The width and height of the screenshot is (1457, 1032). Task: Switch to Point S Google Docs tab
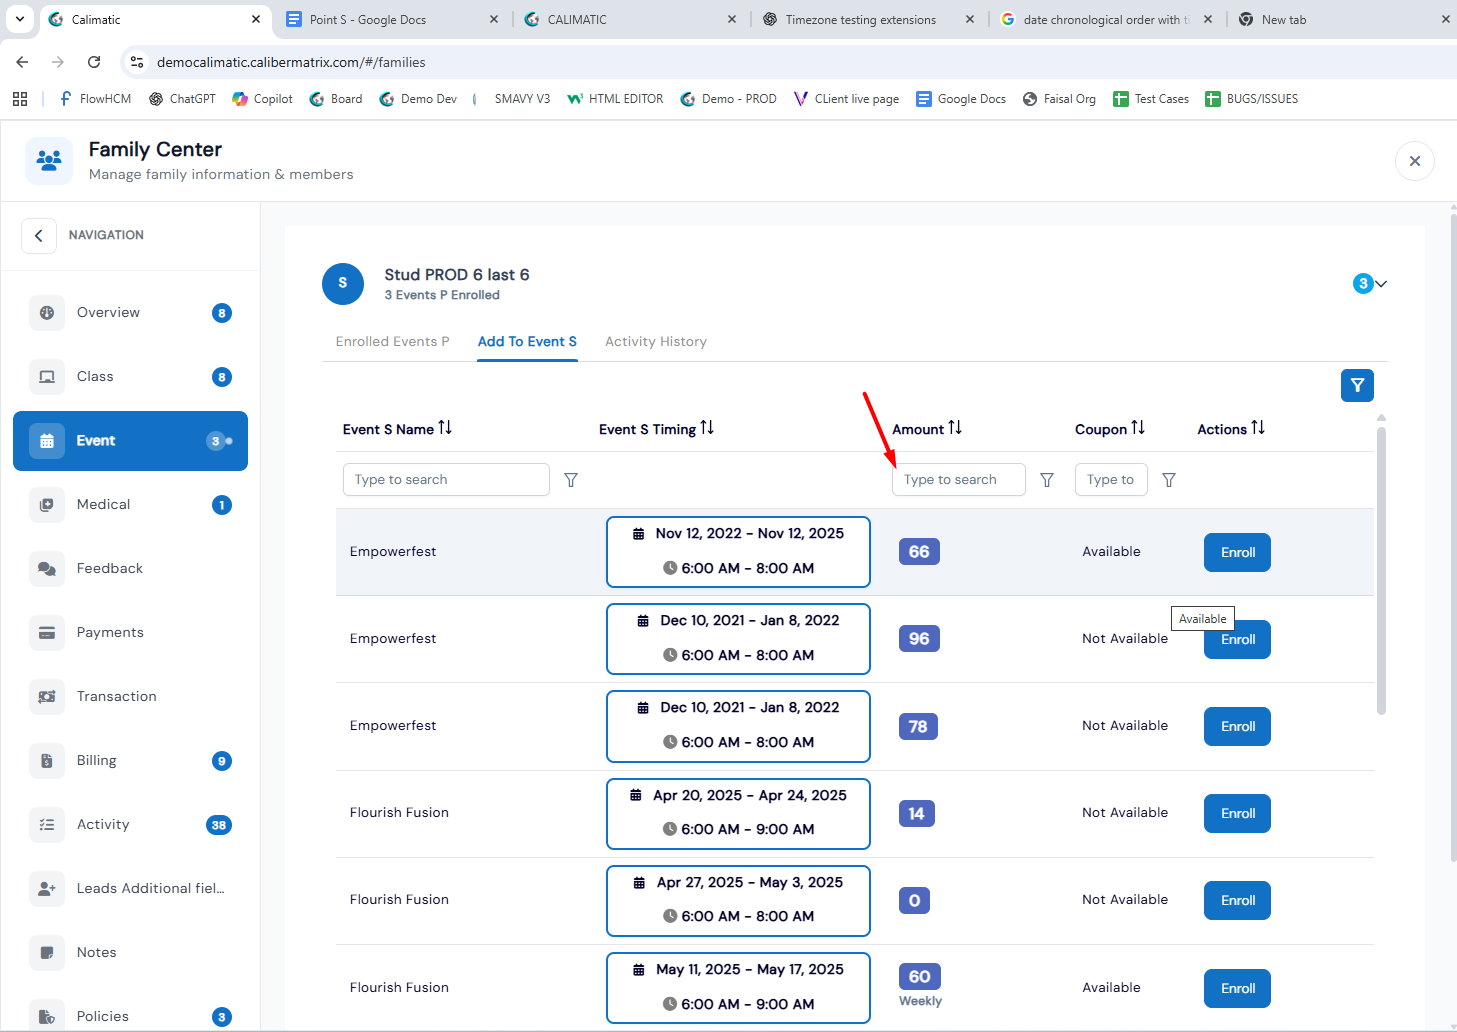(391, 19)
